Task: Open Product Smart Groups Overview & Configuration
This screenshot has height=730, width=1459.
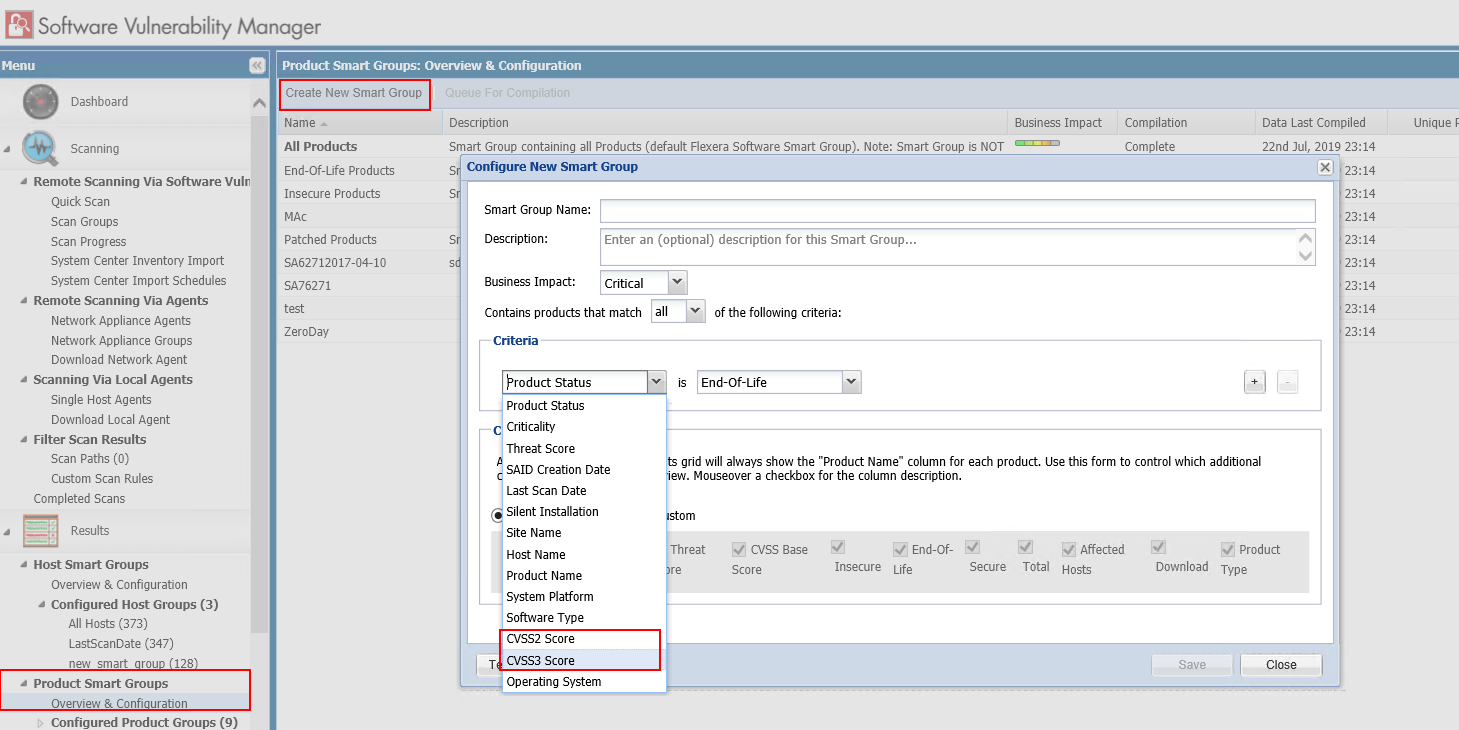Action: tap(119, 704)
